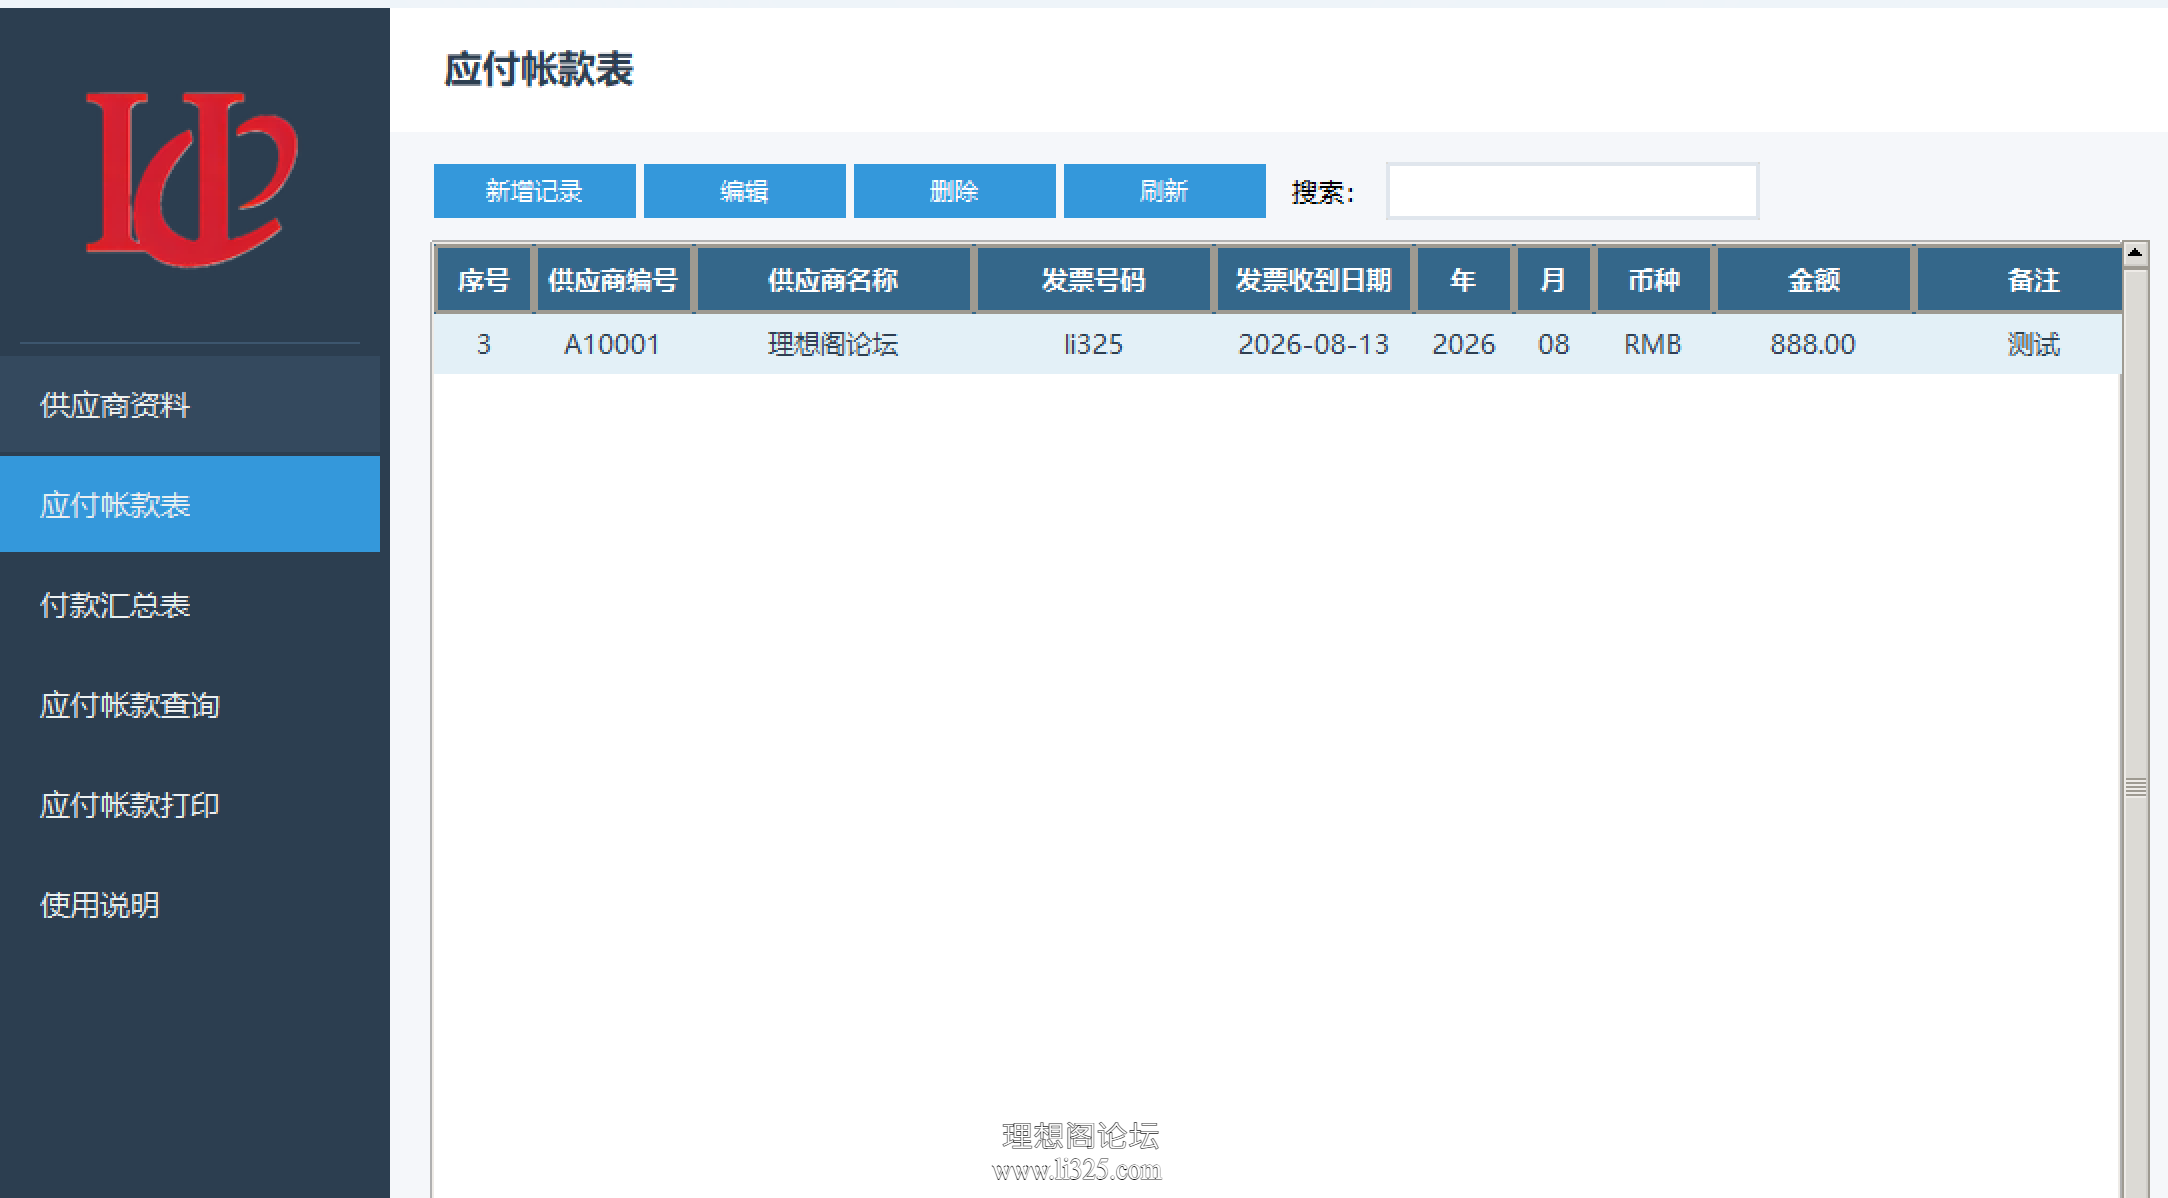Focus the 搜索 input box
Screen dimensions: 2168x1198
pos(1572,191)
